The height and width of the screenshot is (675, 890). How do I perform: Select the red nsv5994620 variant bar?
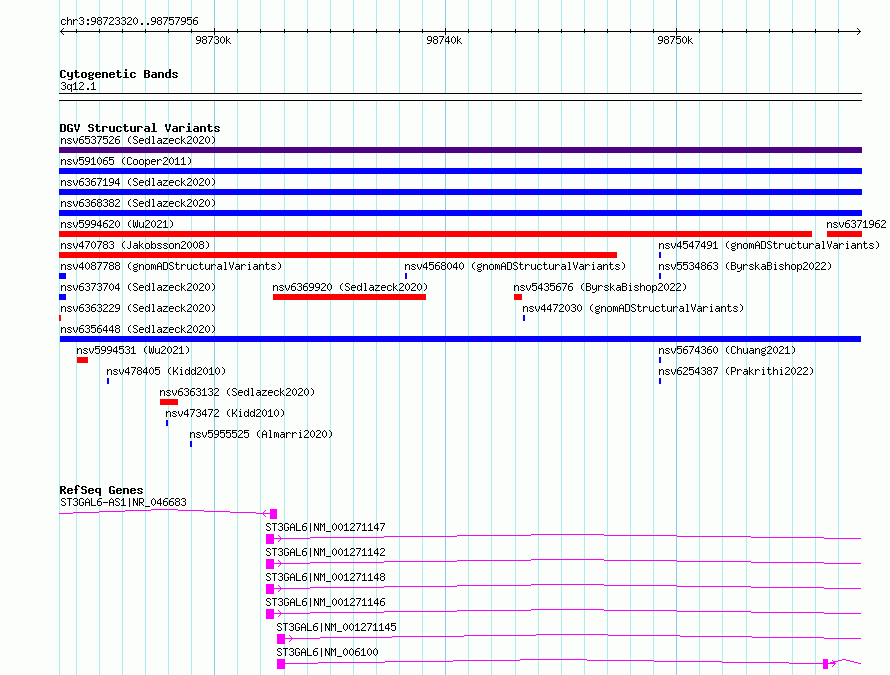click(x=435, y=234)
